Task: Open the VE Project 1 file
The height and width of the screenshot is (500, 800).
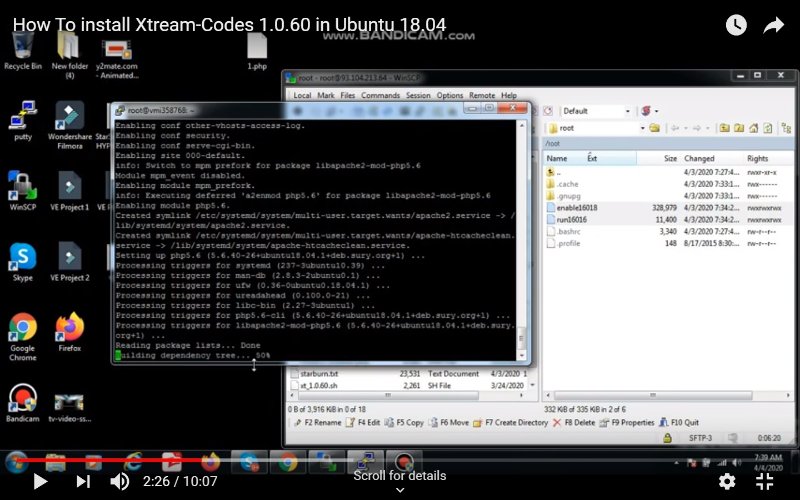Action: [x=69, y=191]
